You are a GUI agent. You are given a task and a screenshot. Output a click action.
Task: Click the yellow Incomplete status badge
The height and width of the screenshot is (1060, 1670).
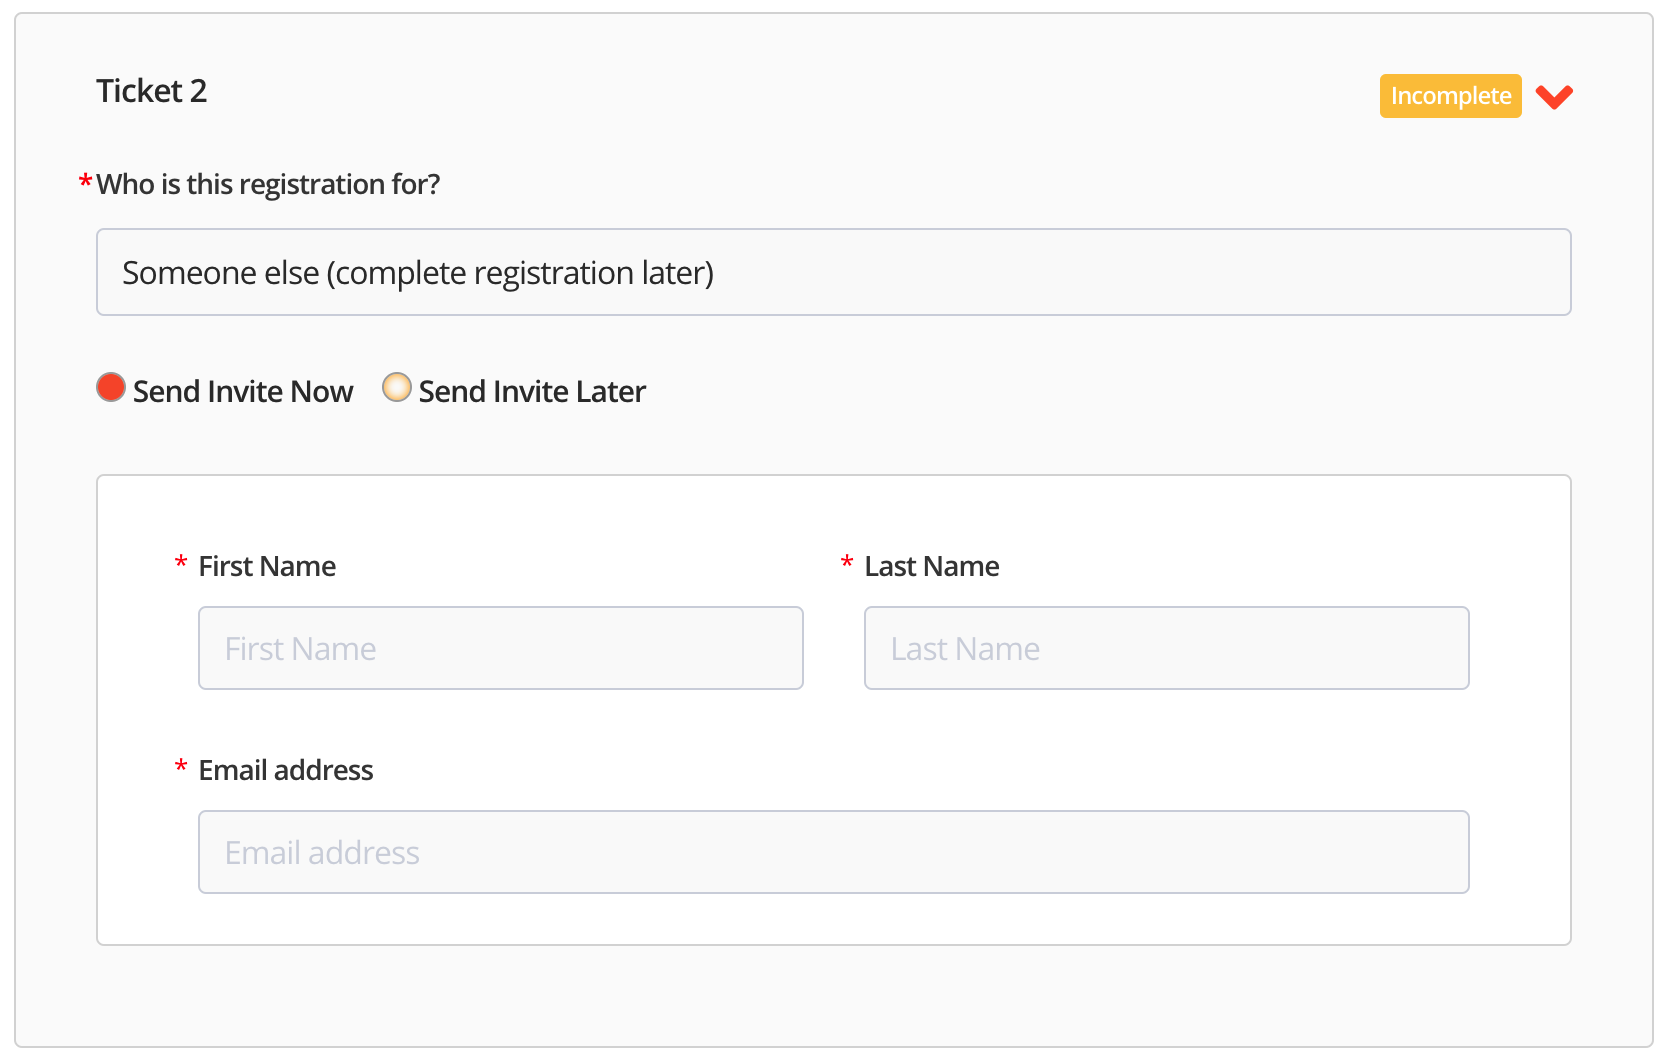pyautogui.click(x=1450, y=96)
